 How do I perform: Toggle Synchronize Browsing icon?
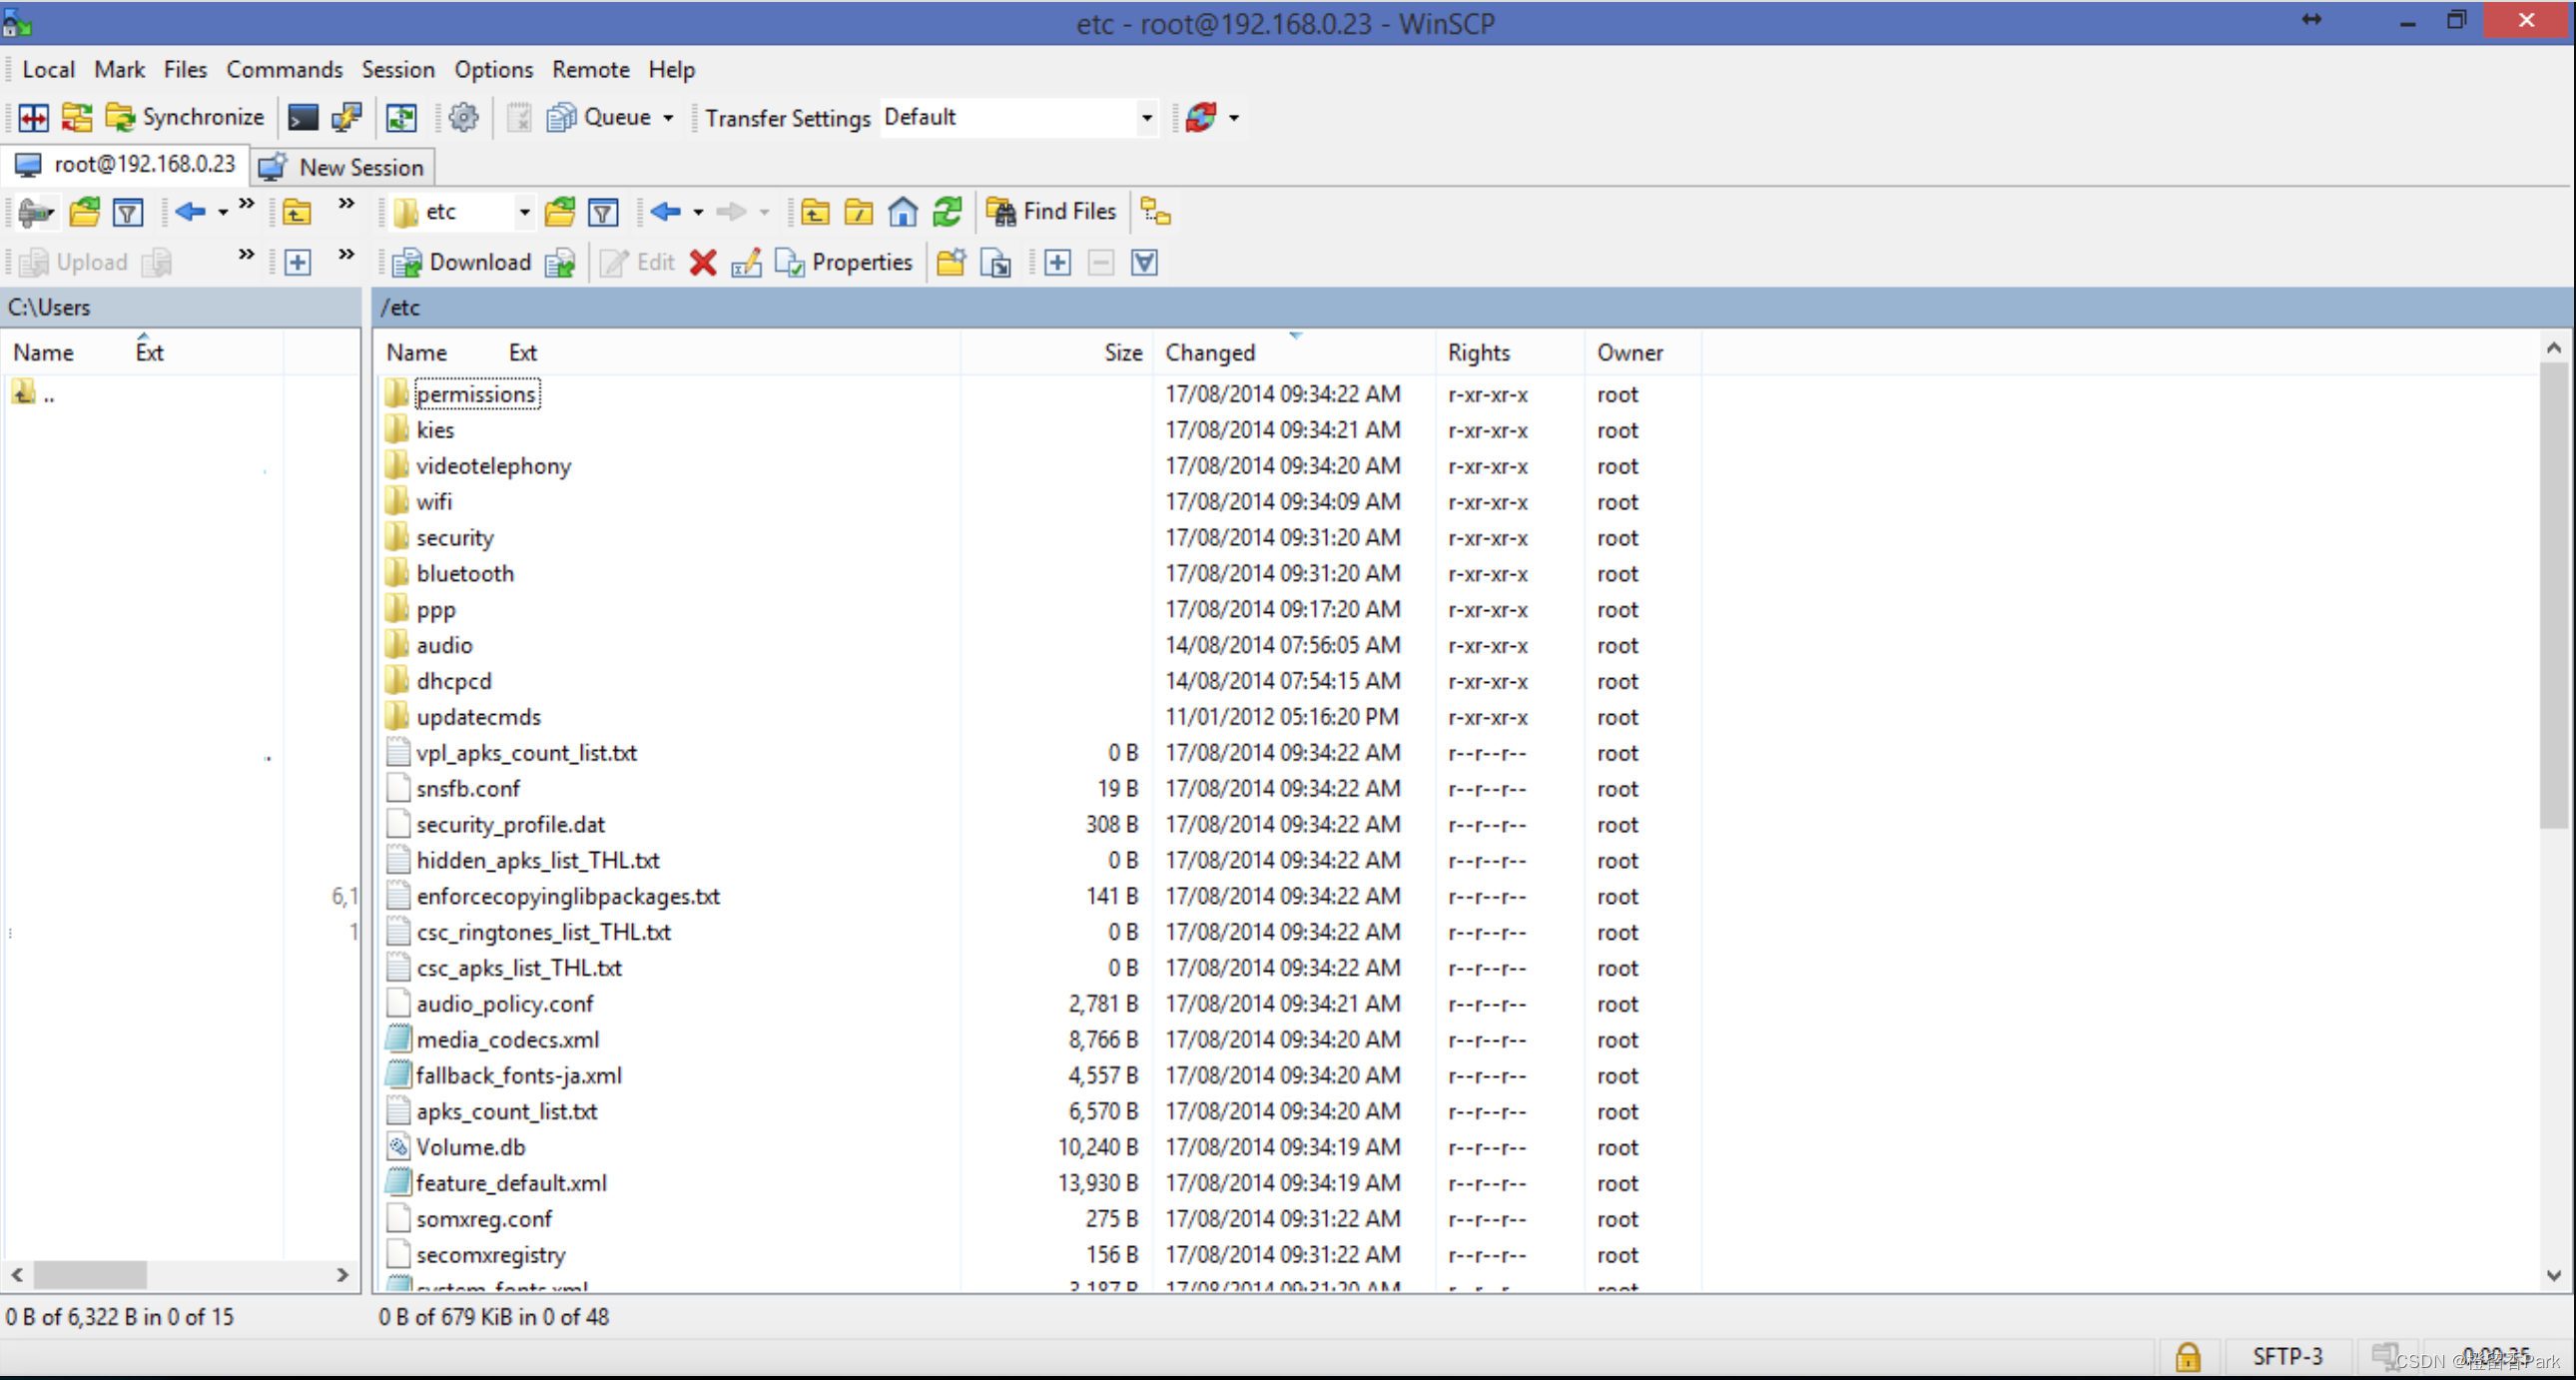click(401, 118)
